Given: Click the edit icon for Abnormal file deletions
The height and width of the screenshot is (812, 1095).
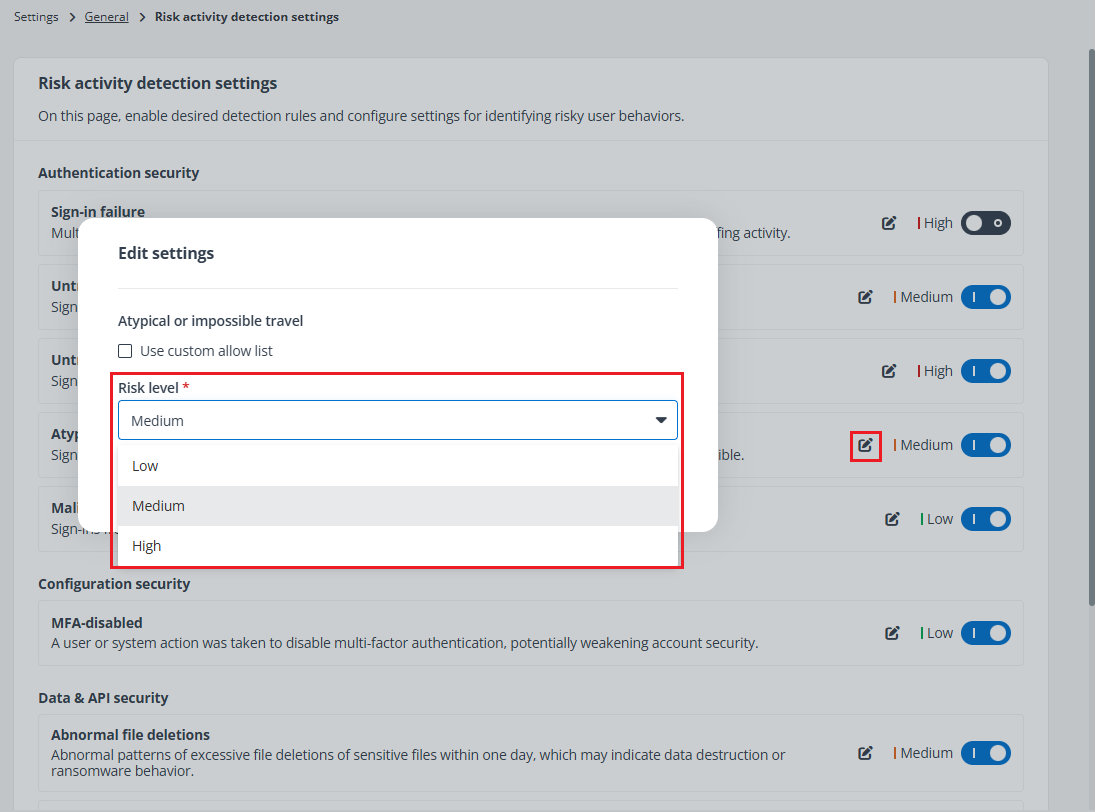Looking at the screenshot, I should [x=865, y=753].
